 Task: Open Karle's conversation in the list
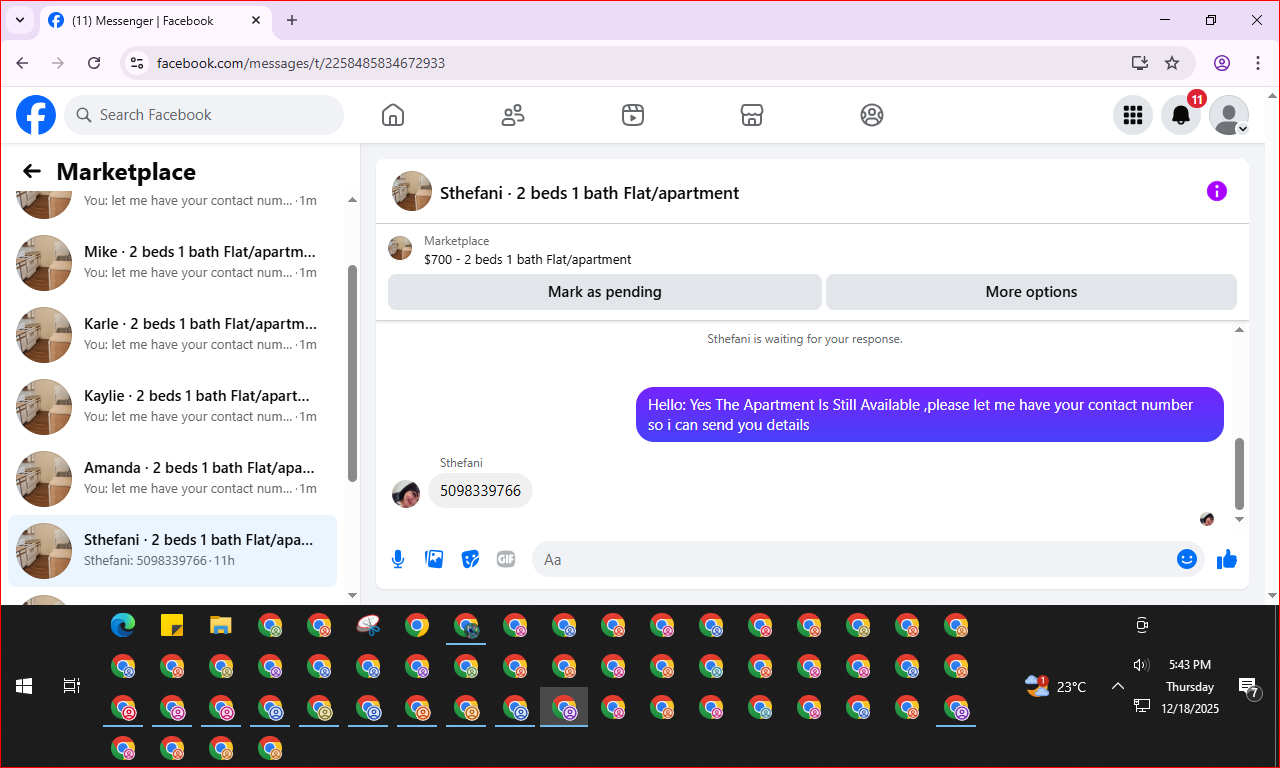click(x=173, y=335)
